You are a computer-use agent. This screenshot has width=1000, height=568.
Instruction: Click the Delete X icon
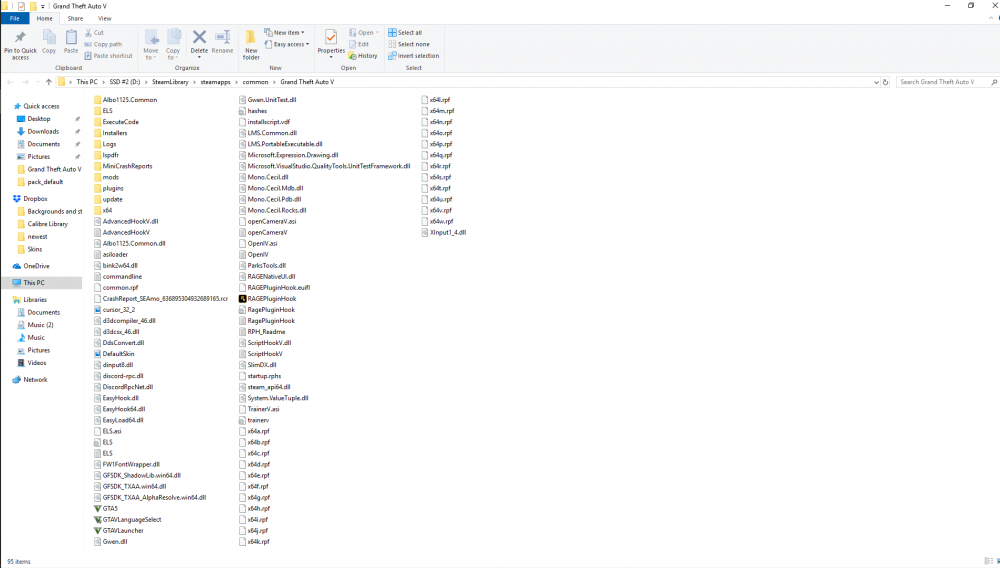[x=199, y=38]
